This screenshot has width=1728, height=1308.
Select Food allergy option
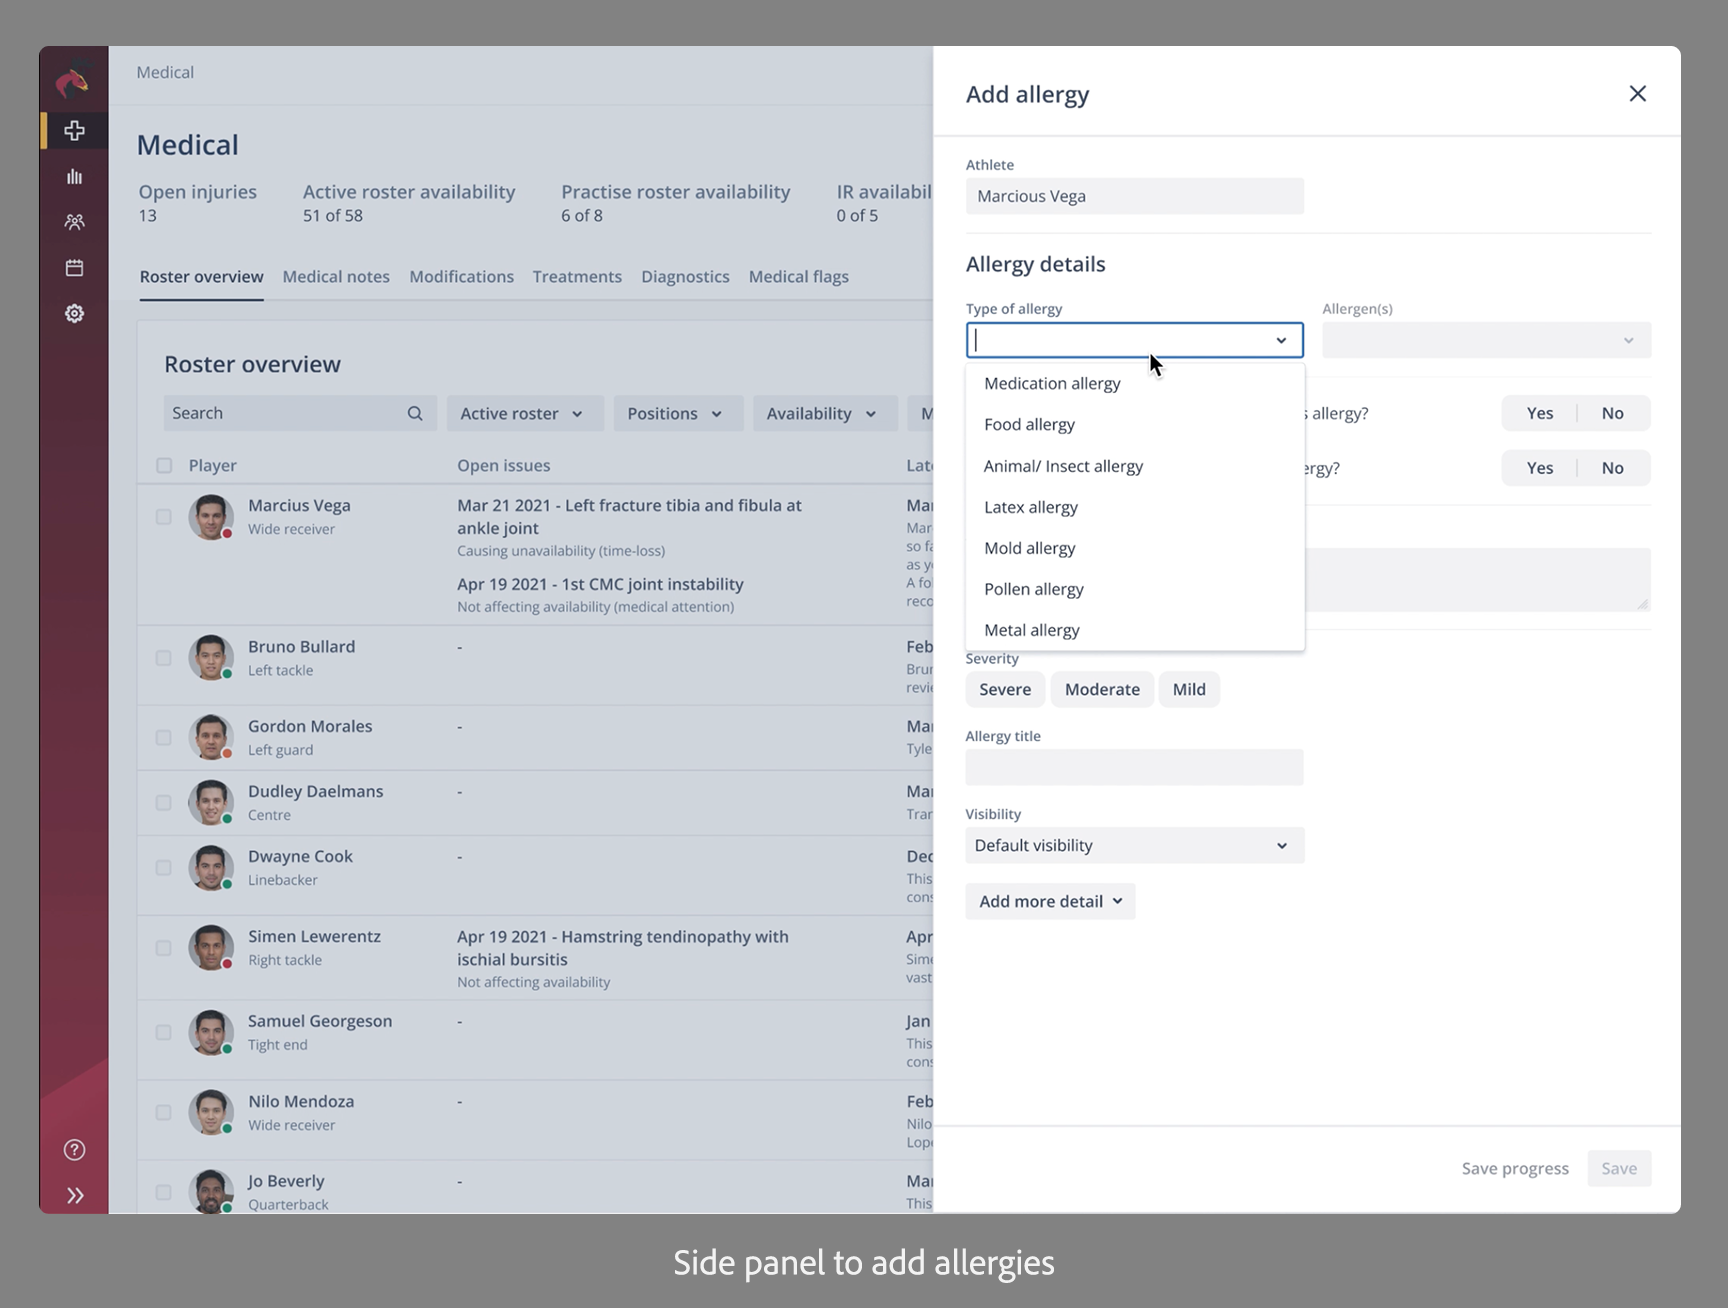[x=1135, y=424]
